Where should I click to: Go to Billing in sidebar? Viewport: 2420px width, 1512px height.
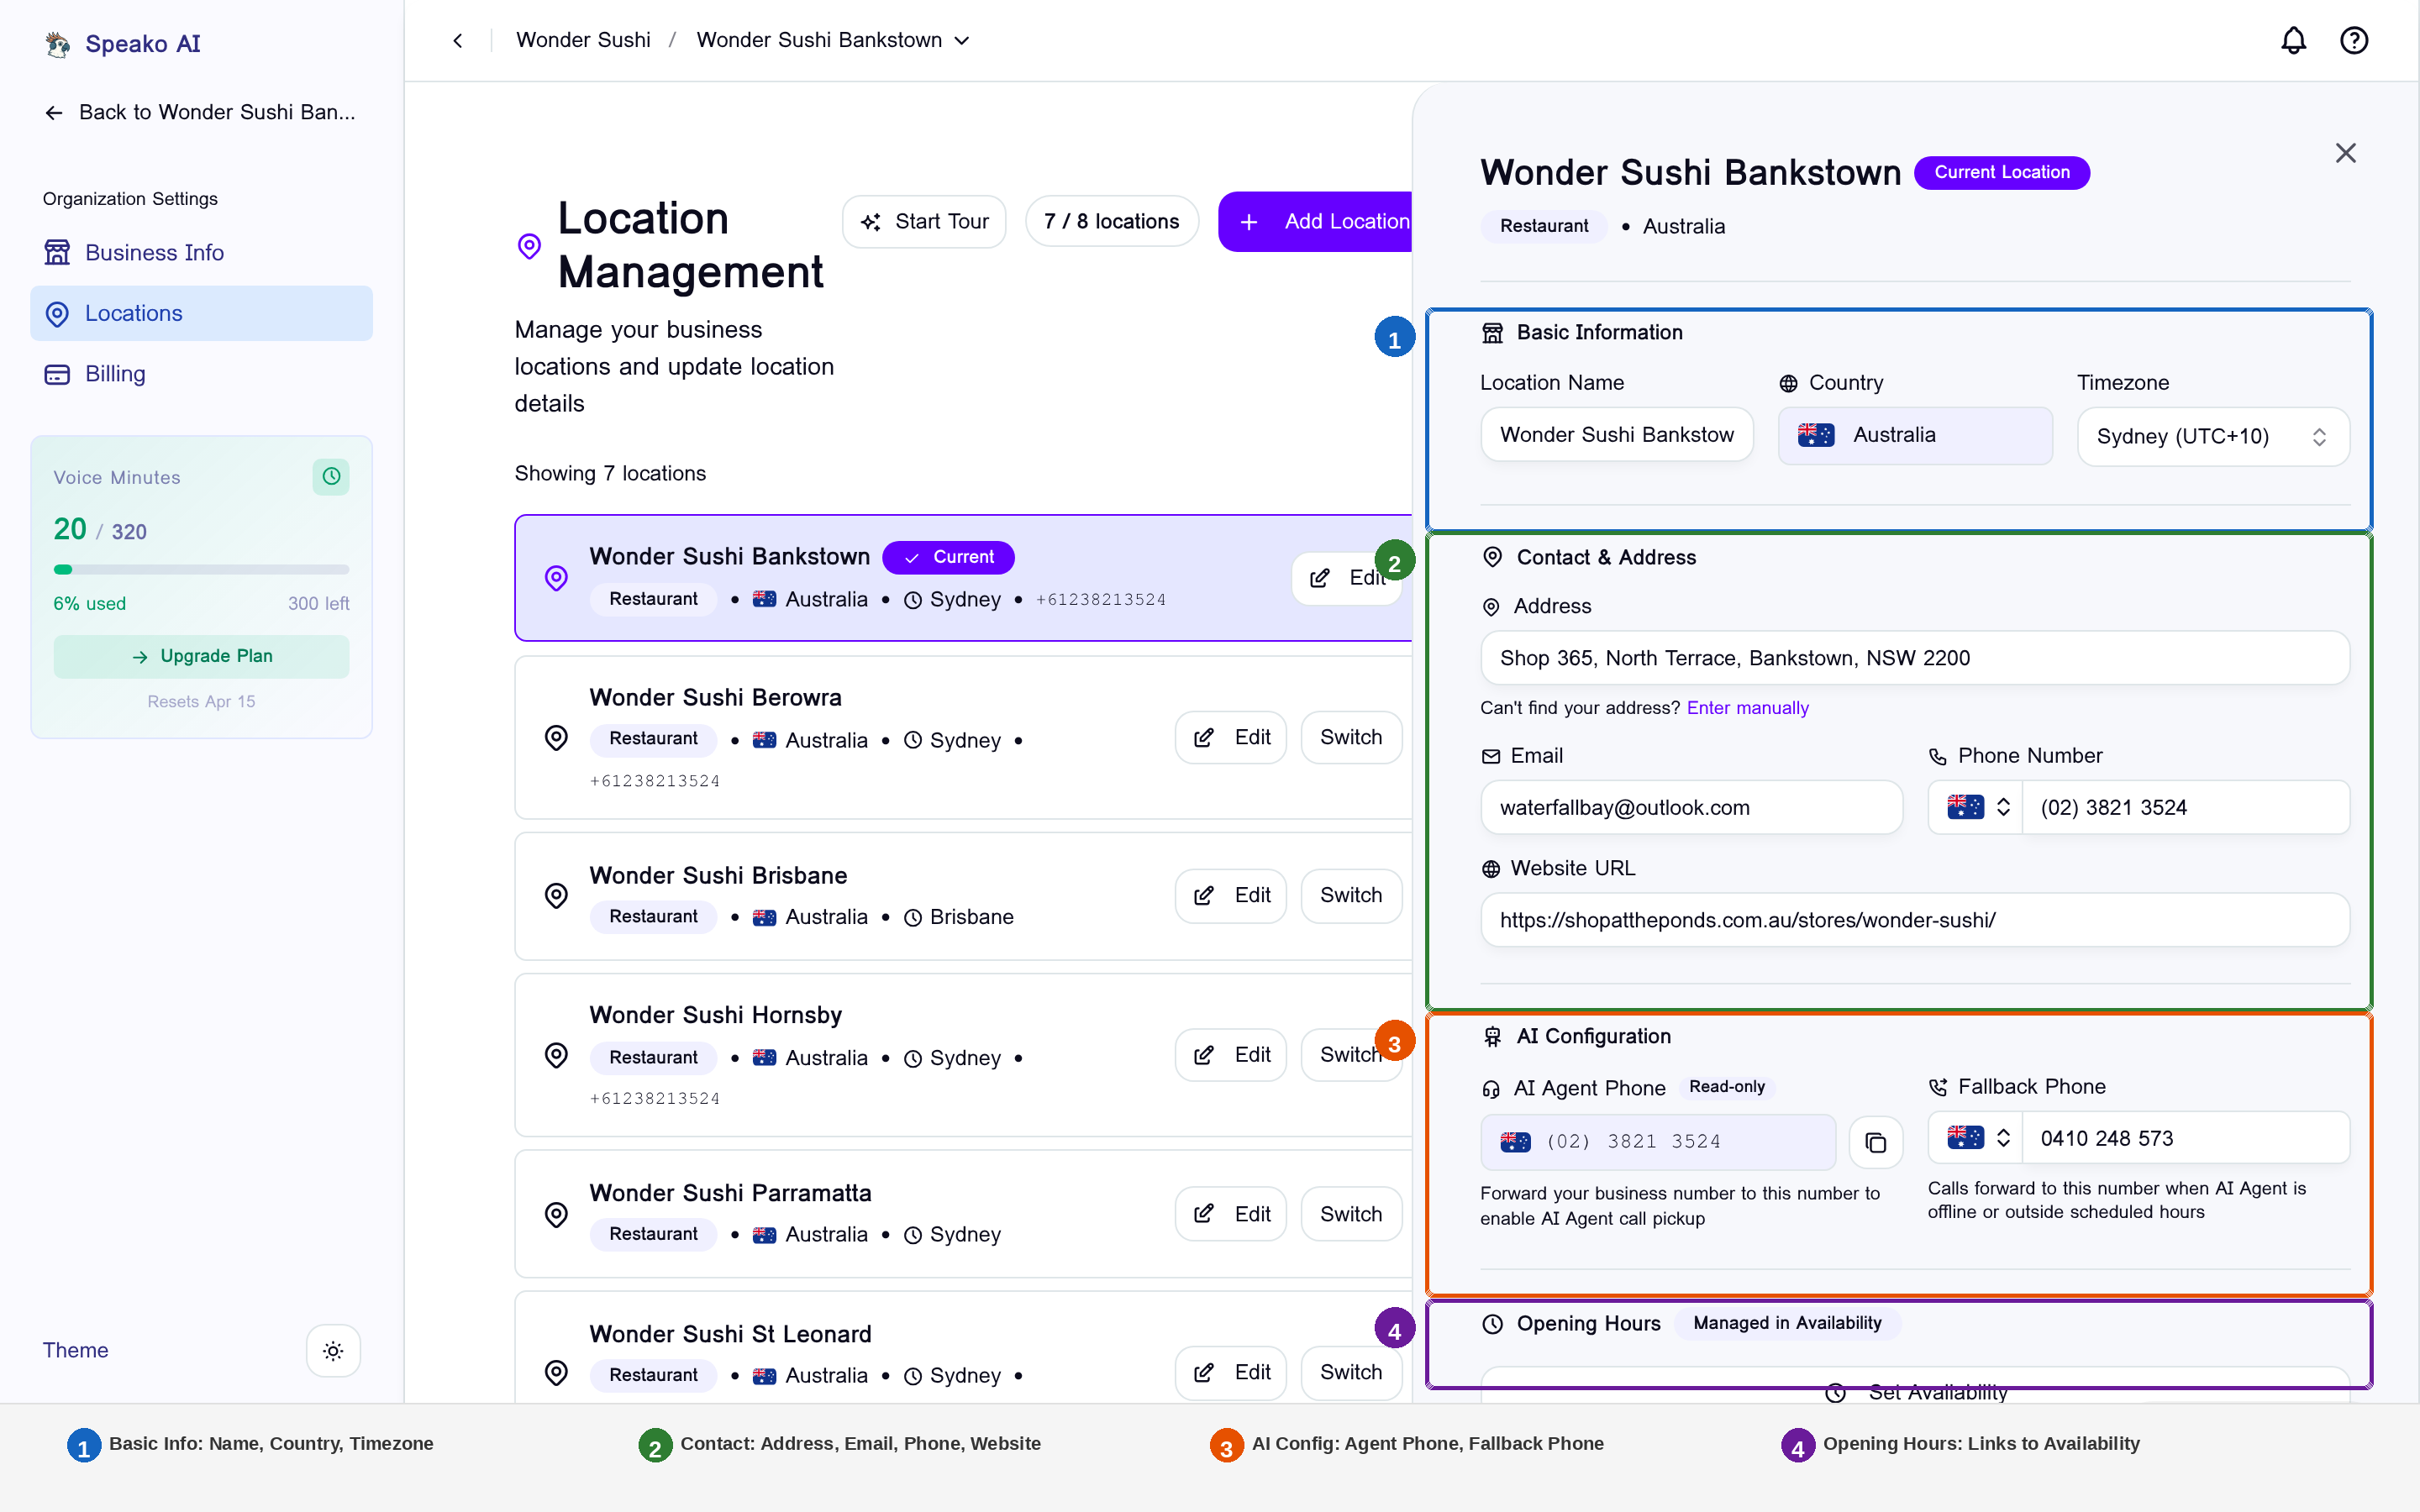(115, 374)
